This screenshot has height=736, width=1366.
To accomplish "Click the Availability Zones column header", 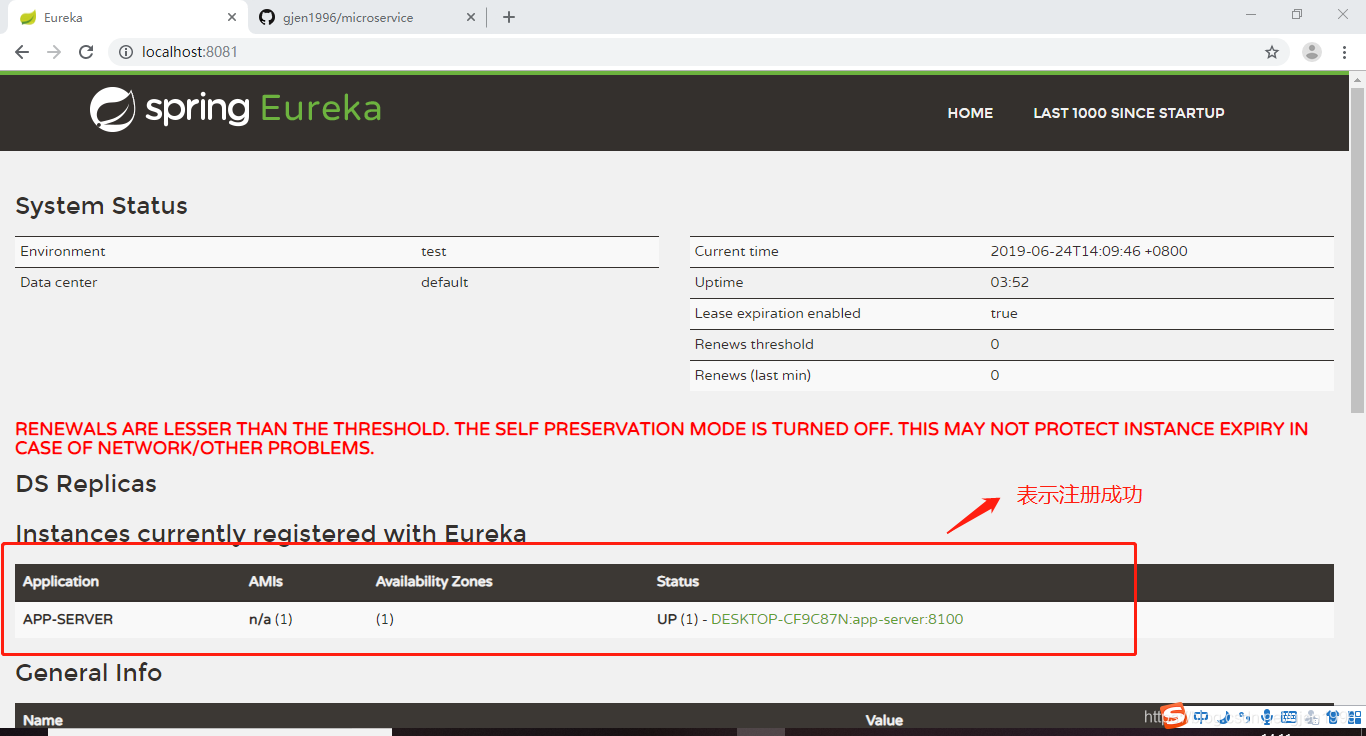I will (x=434, y=581).
